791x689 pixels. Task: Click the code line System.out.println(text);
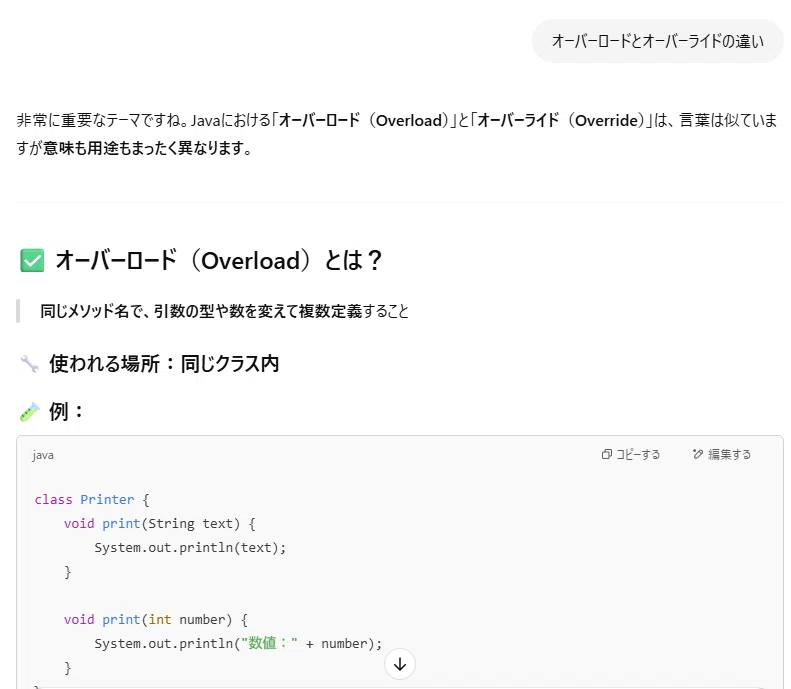(x=190, y=547)
